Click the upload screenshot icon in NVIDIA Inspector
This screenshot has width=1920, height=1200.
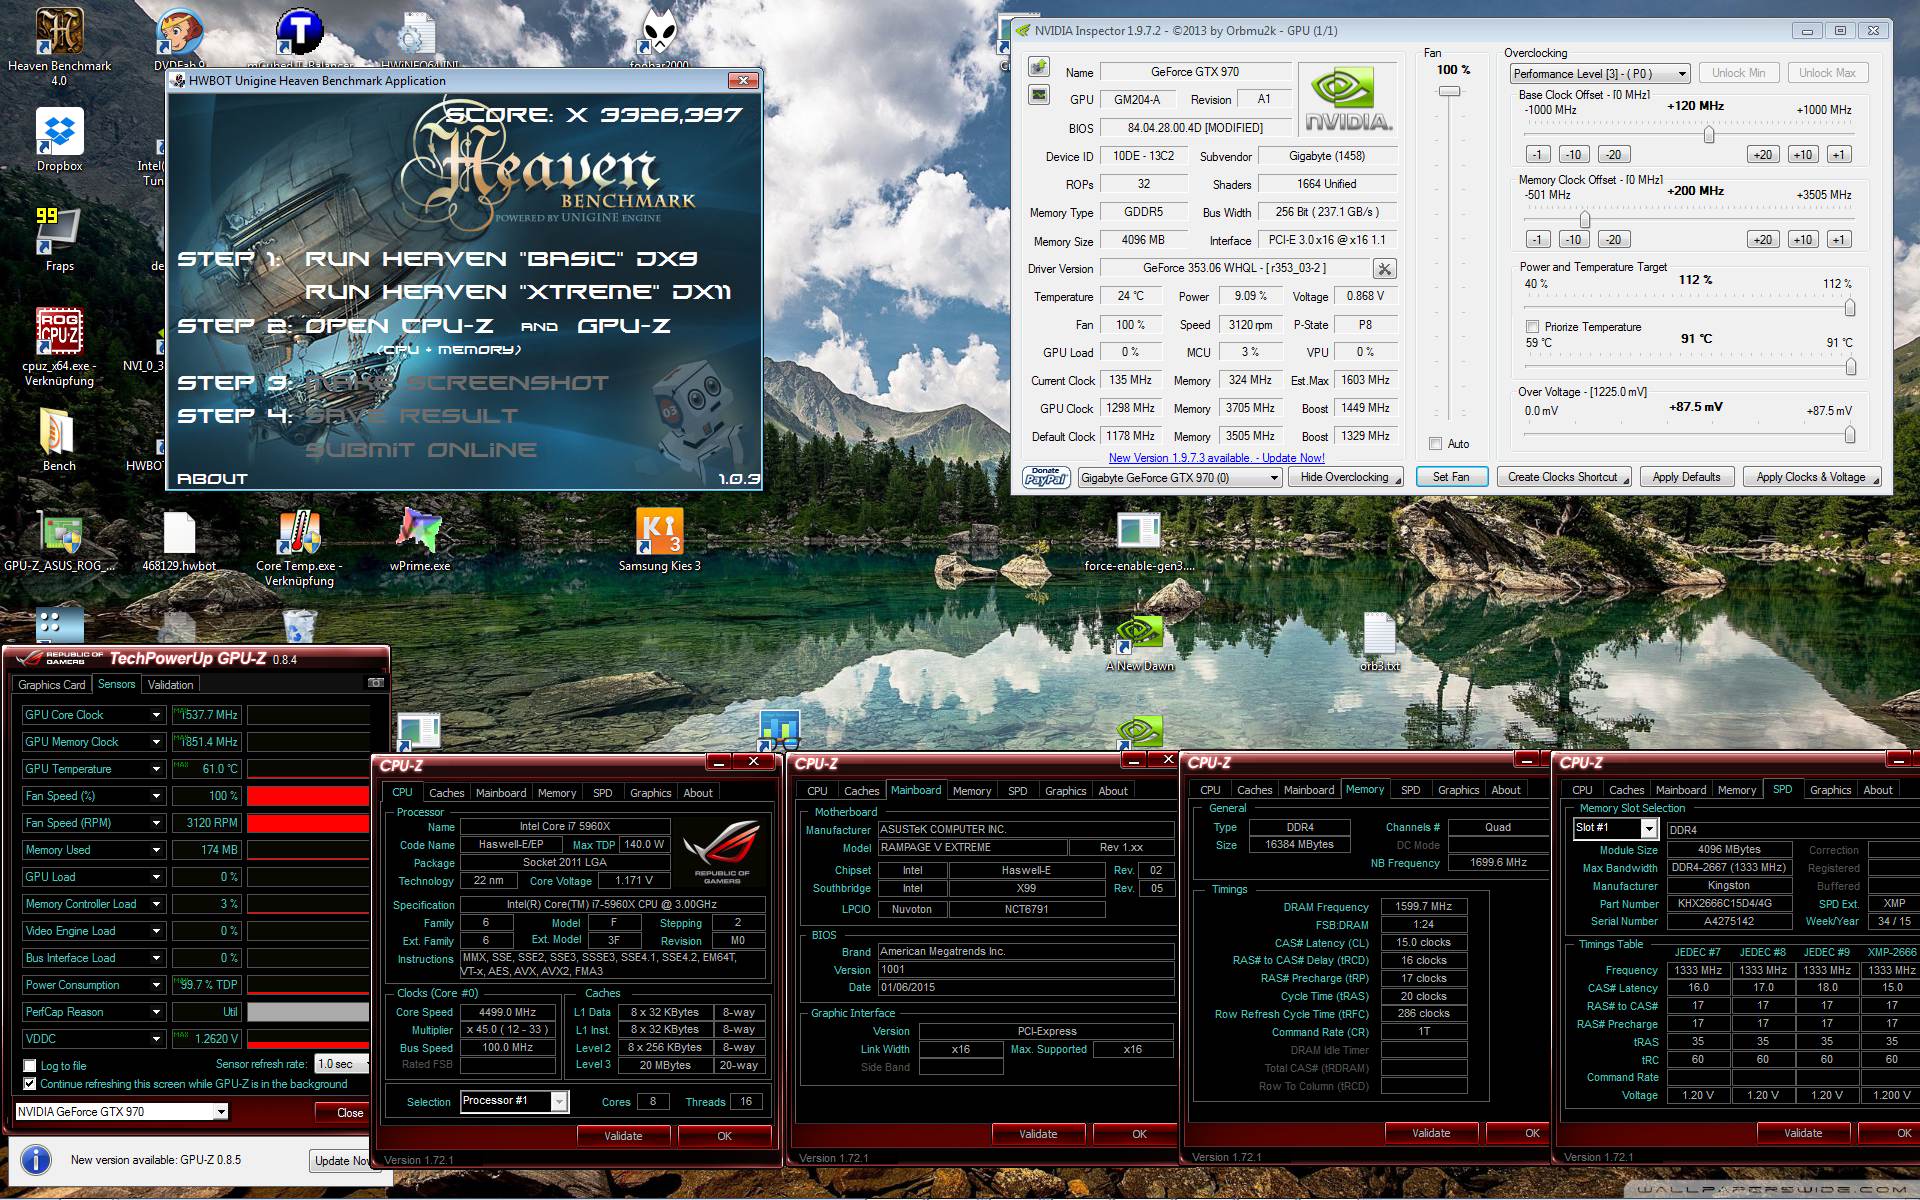(1039, 67)
